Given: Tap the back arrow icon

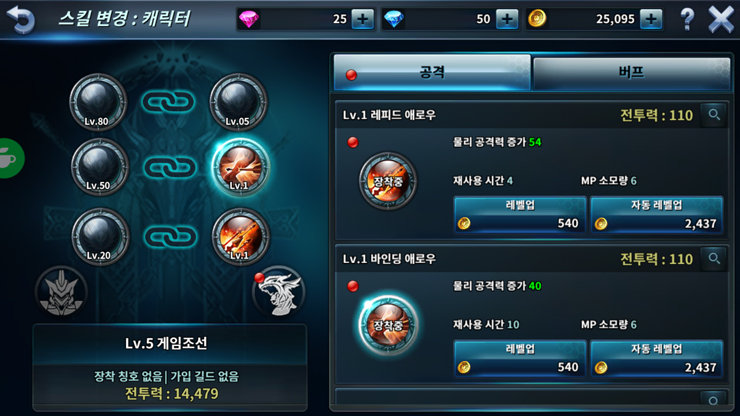Looking at the screenshot, I should click(x=21, y=19).
